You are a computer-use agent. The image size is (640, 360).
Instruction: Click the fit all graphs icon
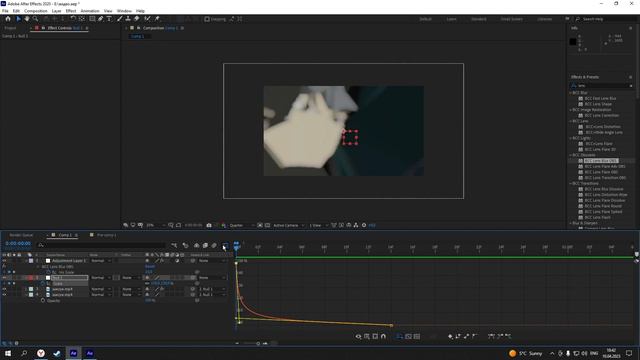[x=417, y=336]
